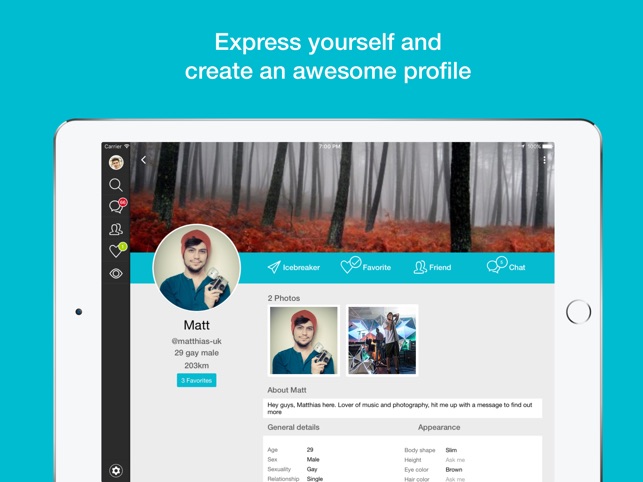Click the About Matt description text box
The image size is (643, 482).
pos(402,408)
